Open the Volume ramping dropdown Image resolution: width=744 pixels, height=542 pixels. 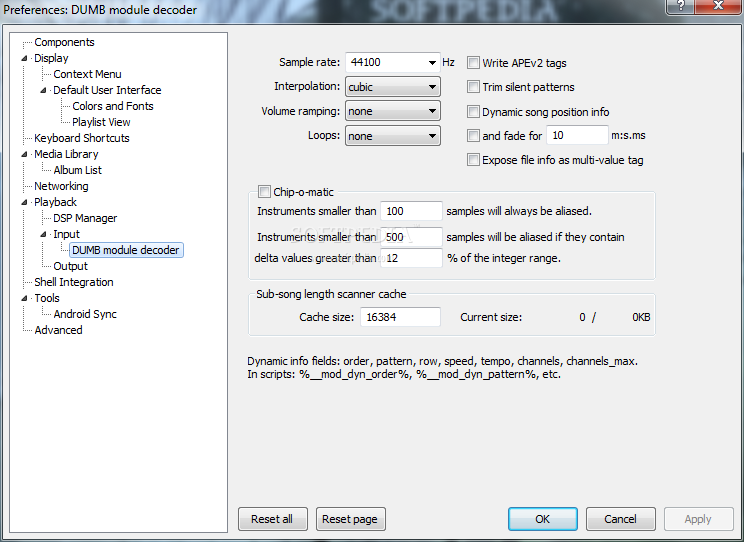[393, 111]
